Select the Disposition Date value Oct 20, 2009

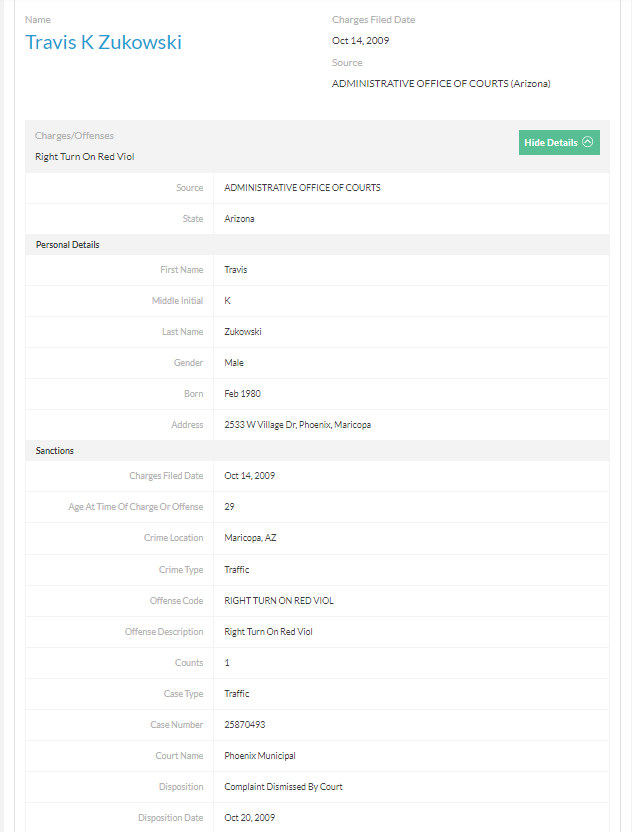(250, 817)
